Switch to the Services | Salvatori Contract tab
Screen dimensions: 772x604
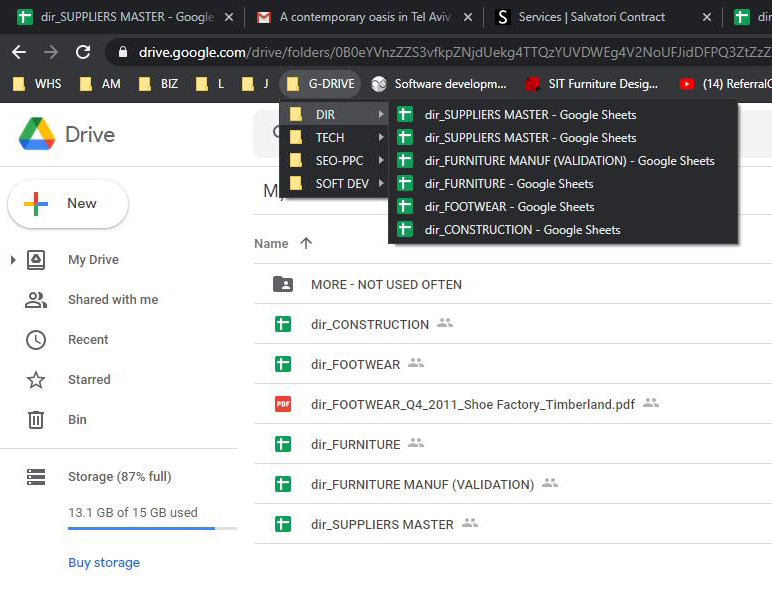591,17
